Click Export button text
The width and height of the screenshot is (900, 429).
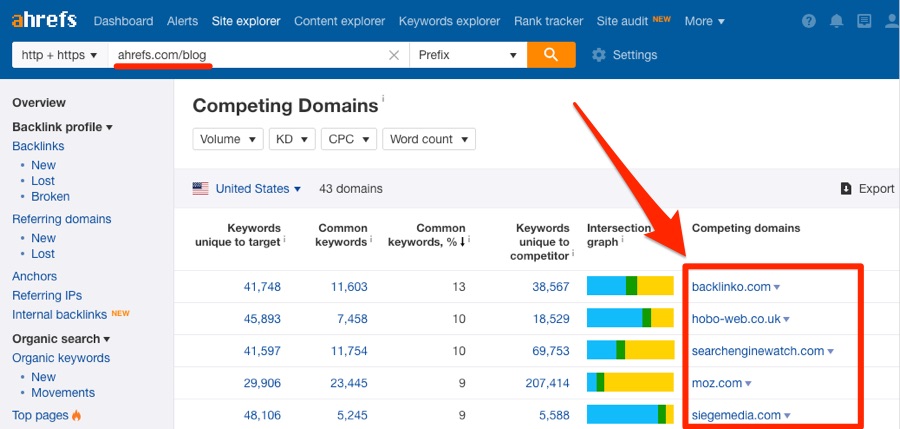(x=876, y=188)
